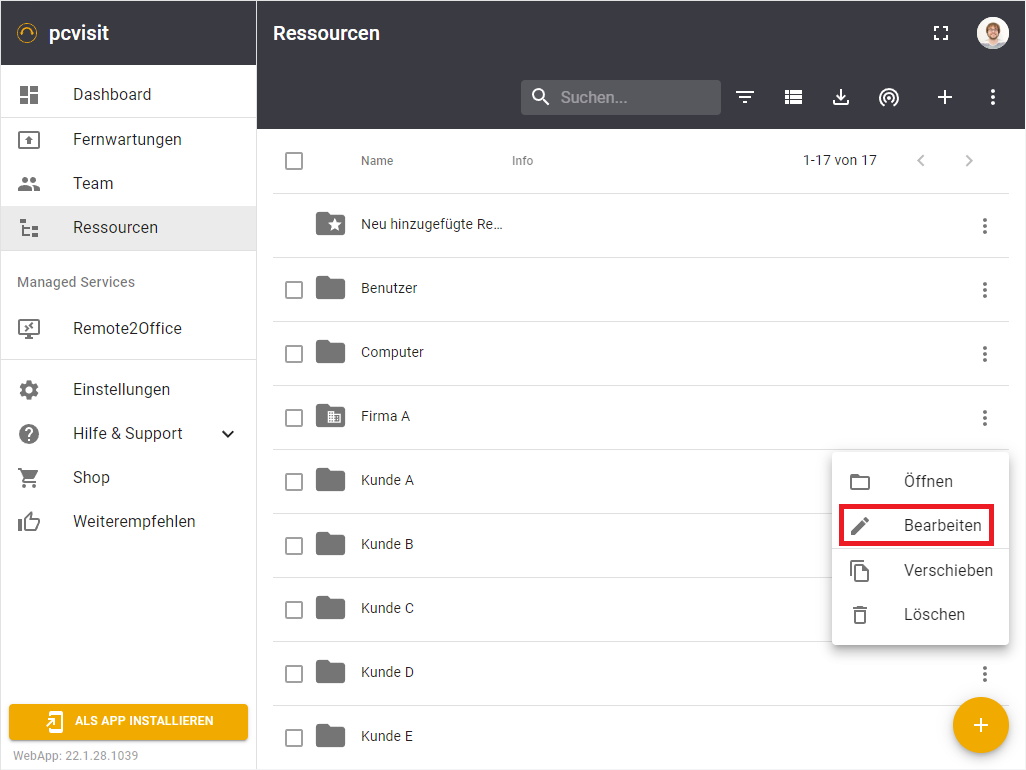Check the Benutzer folder checkbox

pyautogui.click(x=294, y=289)
